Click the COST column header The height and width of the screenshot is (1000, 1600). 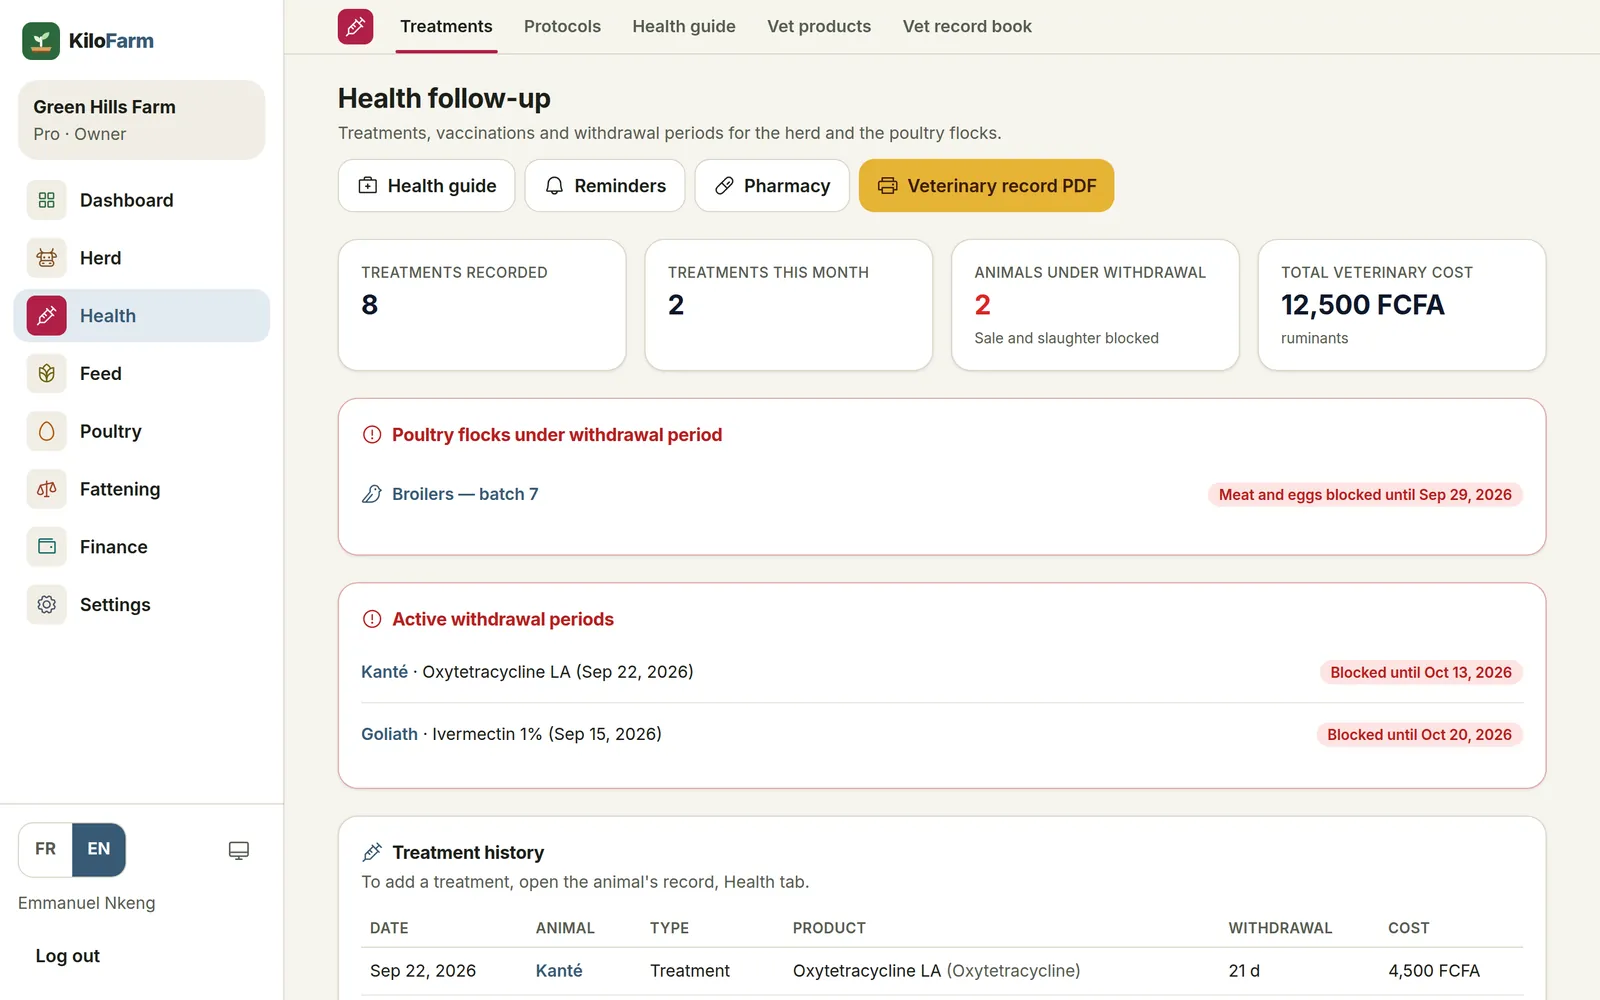(x=1408, y=928)
